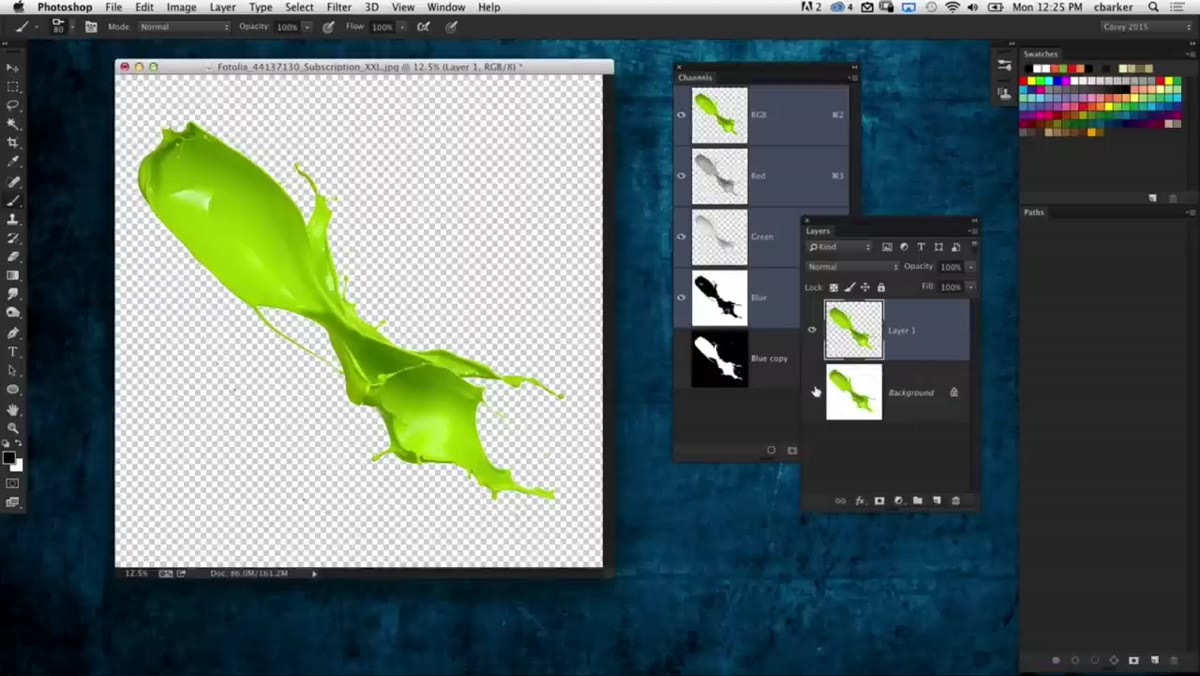Select the Type tool

pyautogui.click(x=13, y=352)
